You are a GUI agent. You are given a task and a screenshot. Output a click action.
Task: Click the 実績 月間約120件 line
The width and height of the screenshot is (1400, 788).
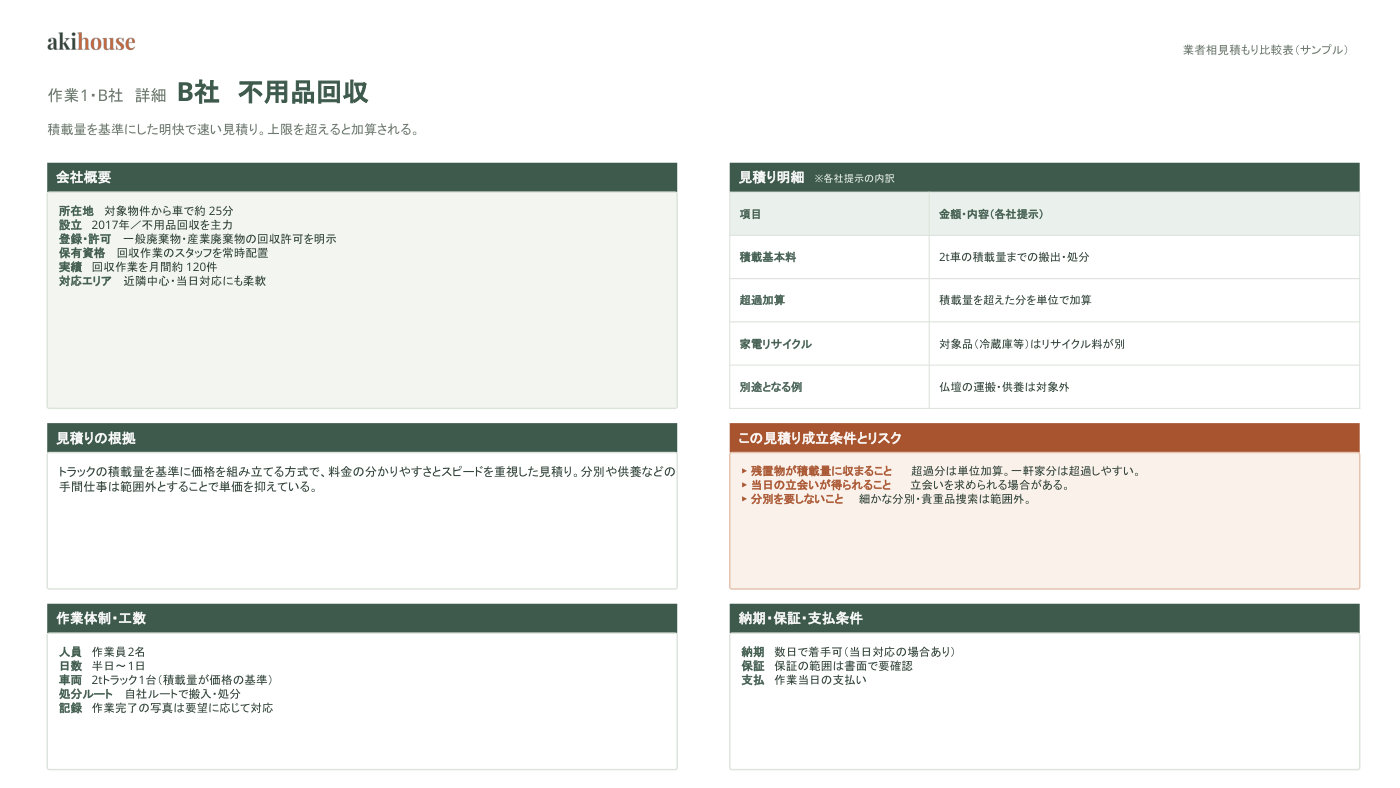click(x=138, y=267)
